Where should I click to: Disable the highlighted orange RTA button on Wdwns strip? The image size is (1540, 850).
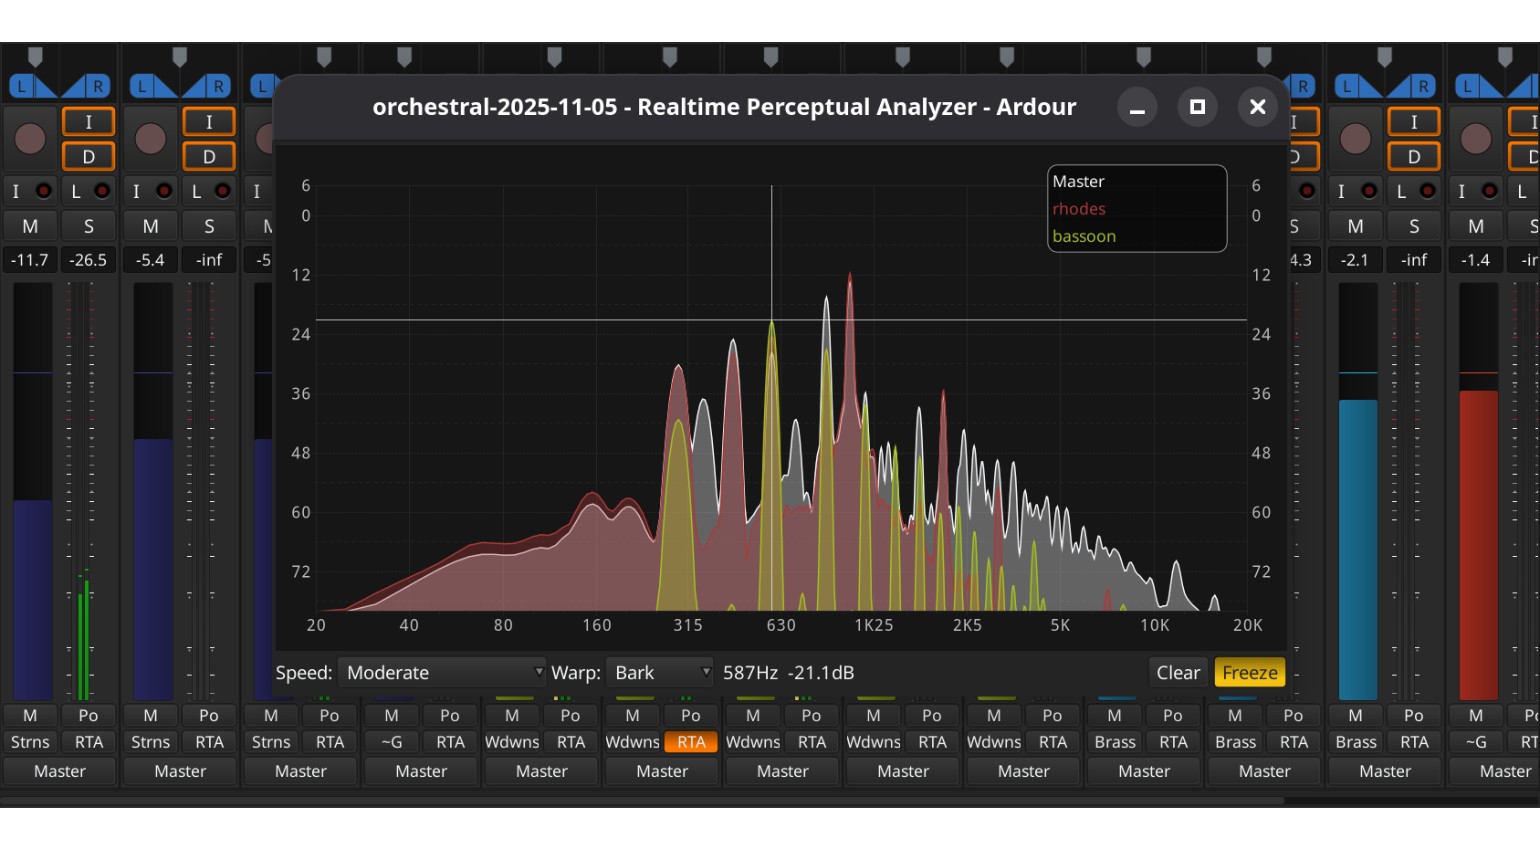click(x=691, y=742)
